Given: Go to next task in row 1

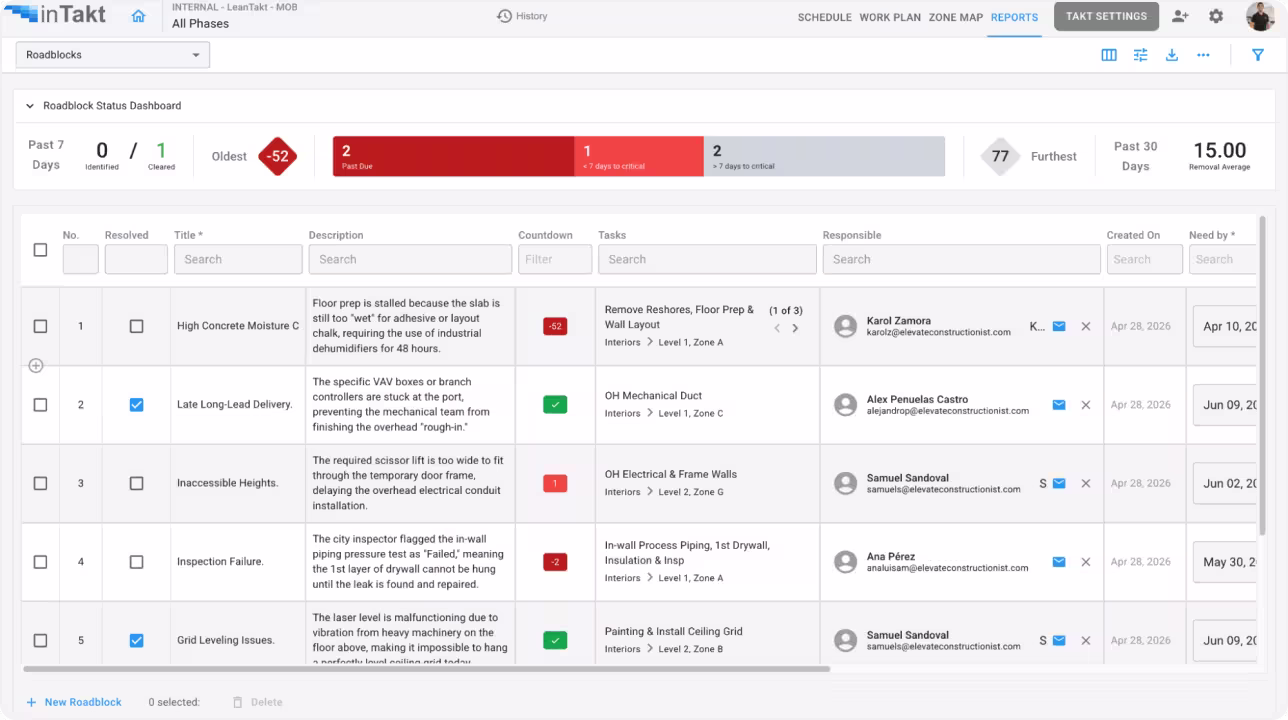Looking at the screenshot, I should pyautogui.click(x=795, y=328).
